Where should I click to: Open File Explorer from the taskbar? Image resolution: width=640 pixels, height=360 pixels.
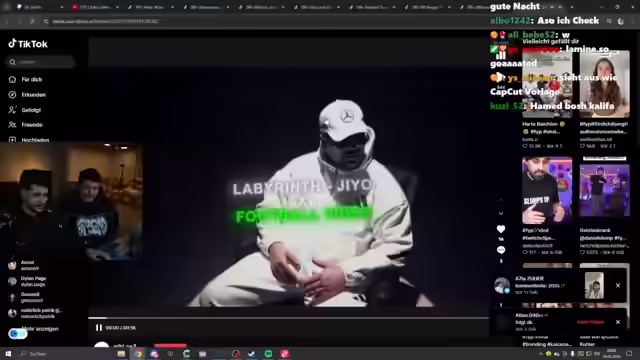pyautogui.click(x=121, y=354)
